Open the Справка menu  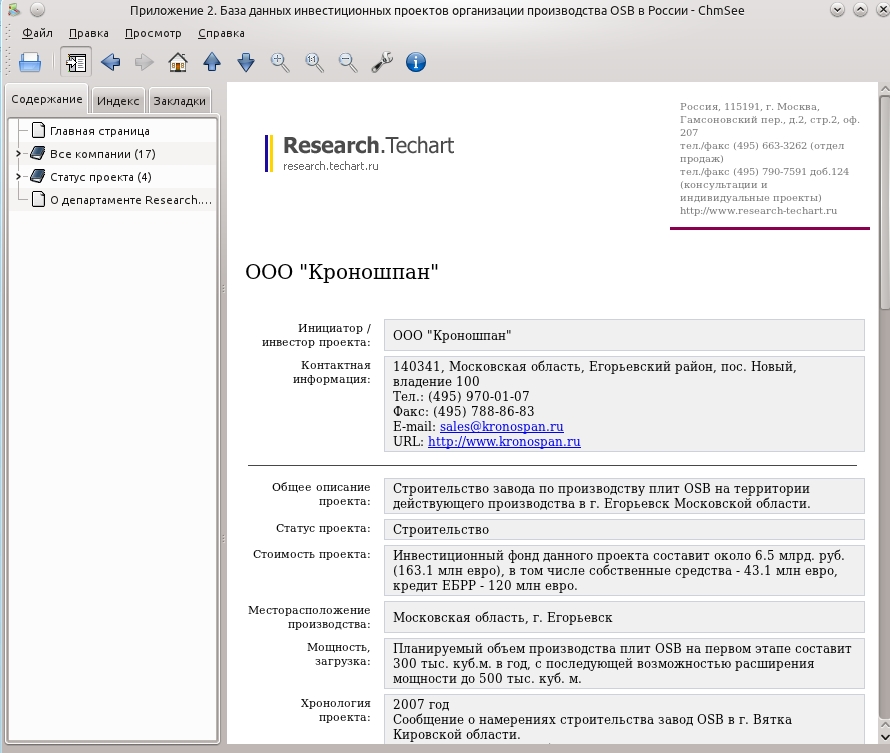pos(221,33)
